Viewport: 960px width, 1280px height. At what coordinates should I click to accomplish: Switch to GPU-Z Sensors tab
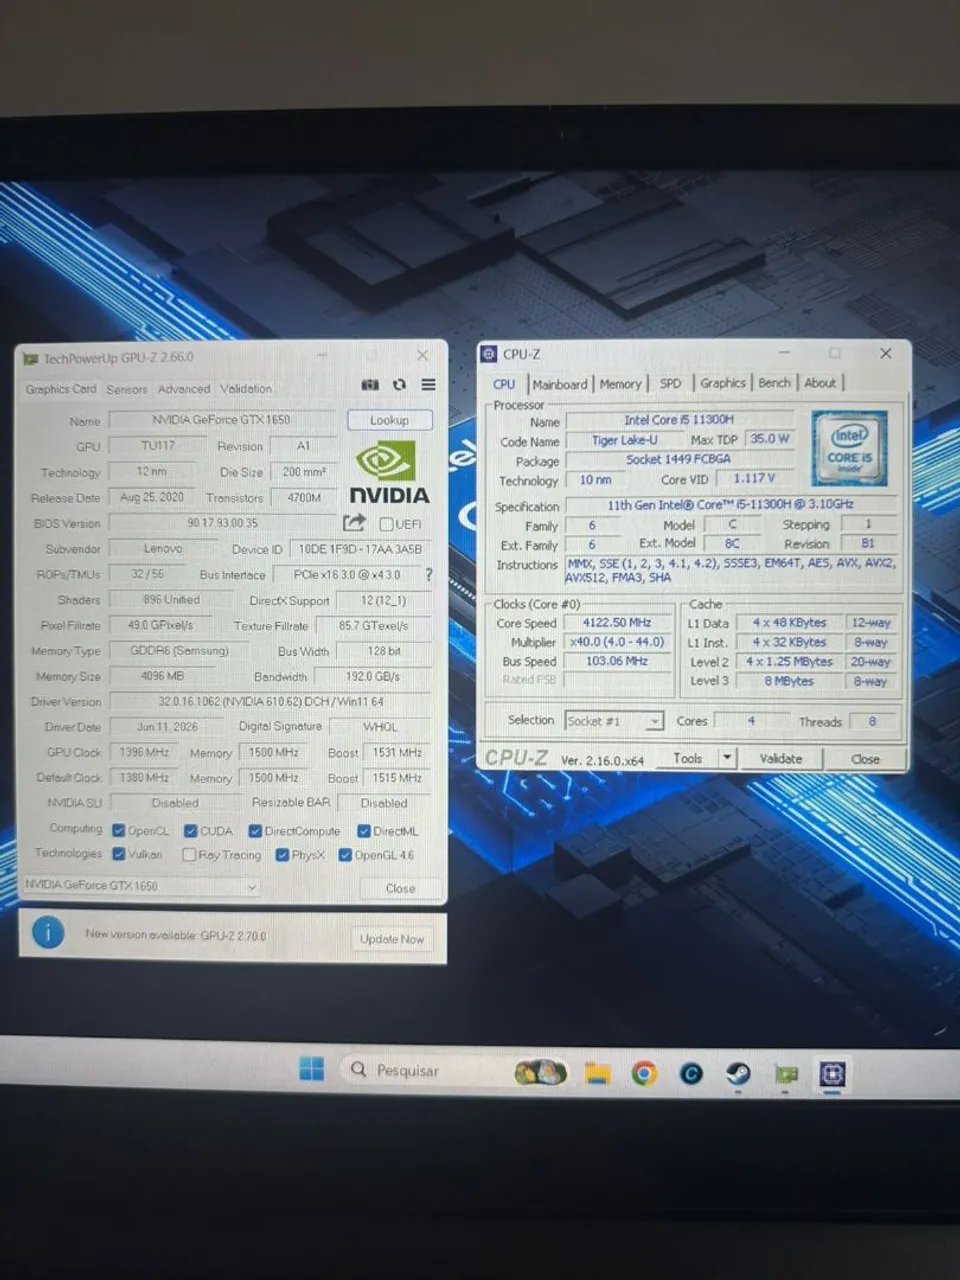pos(127,389)
